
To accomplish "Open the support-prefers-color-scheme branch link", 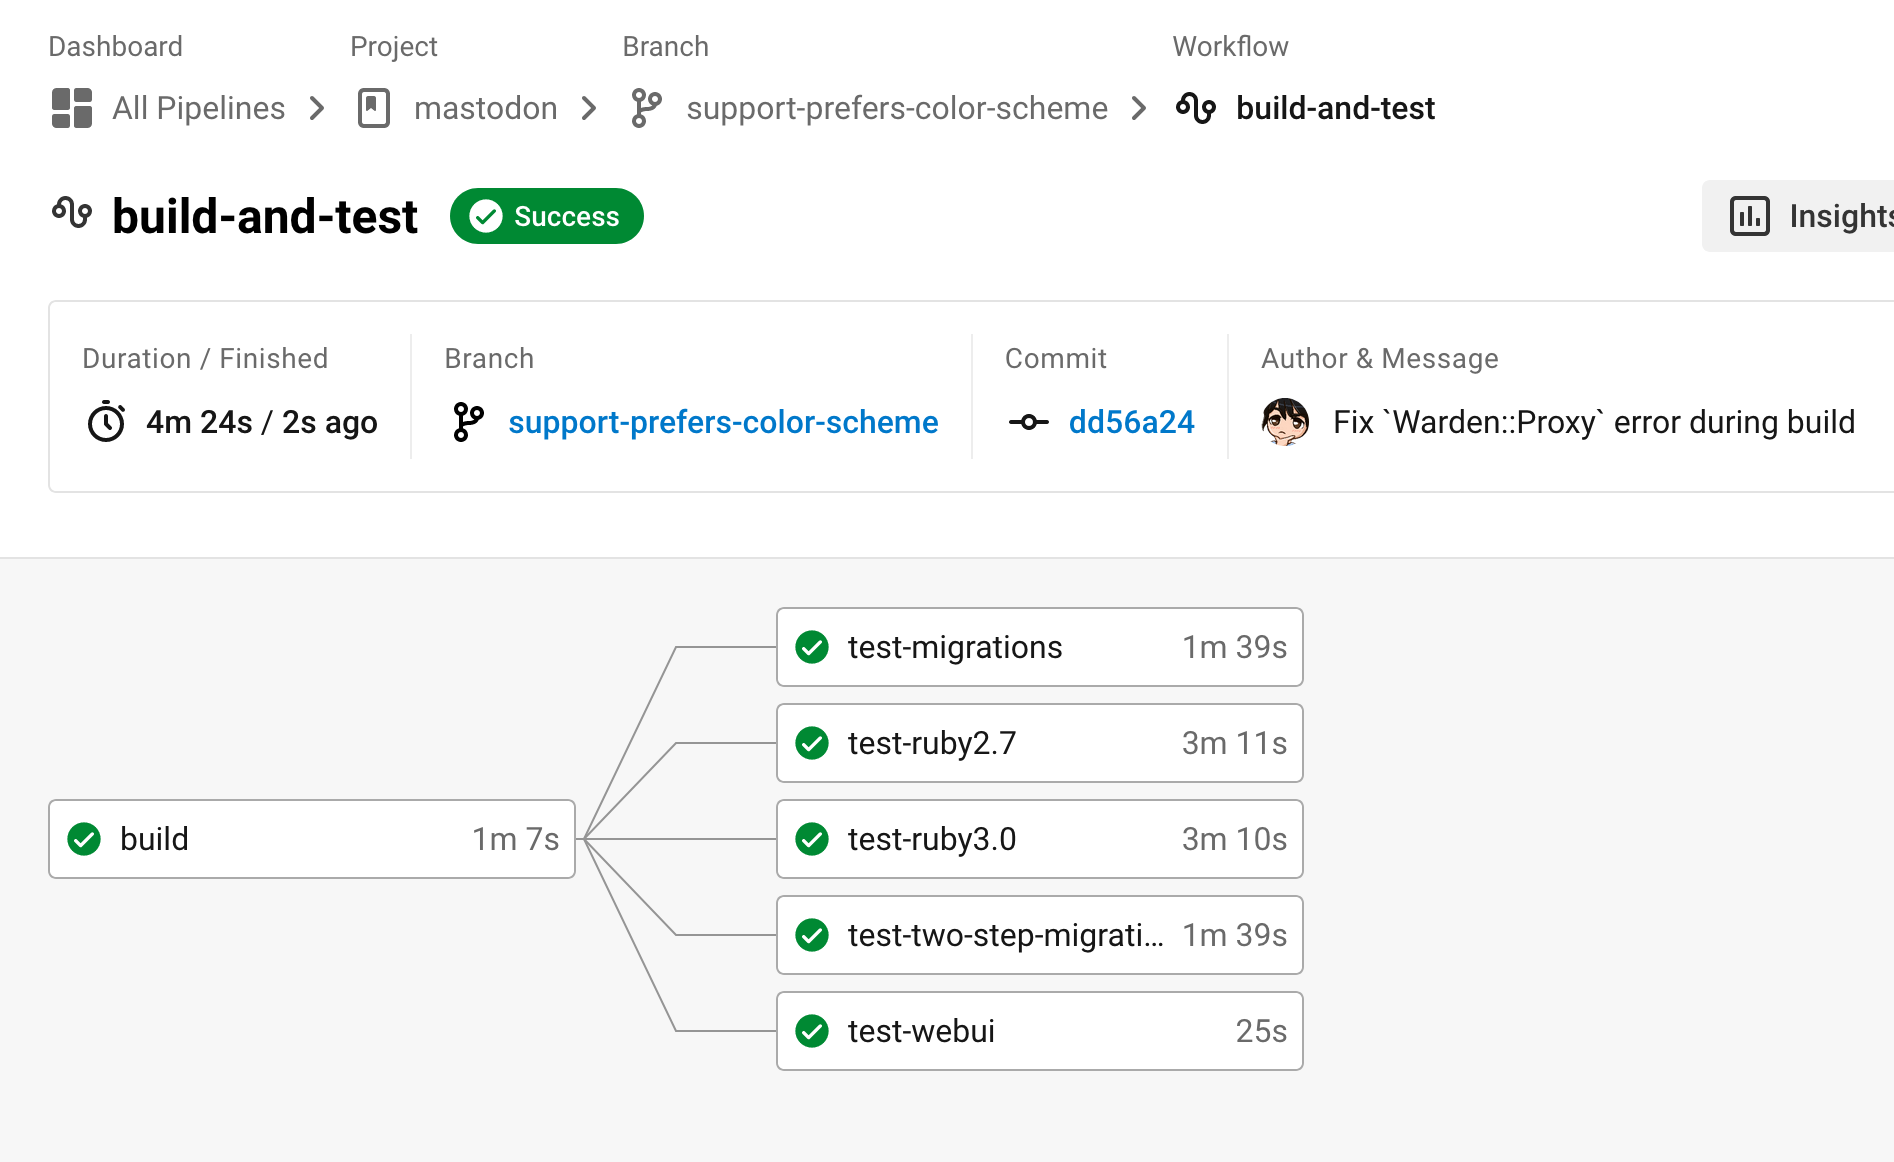I will tap(722, 422).
